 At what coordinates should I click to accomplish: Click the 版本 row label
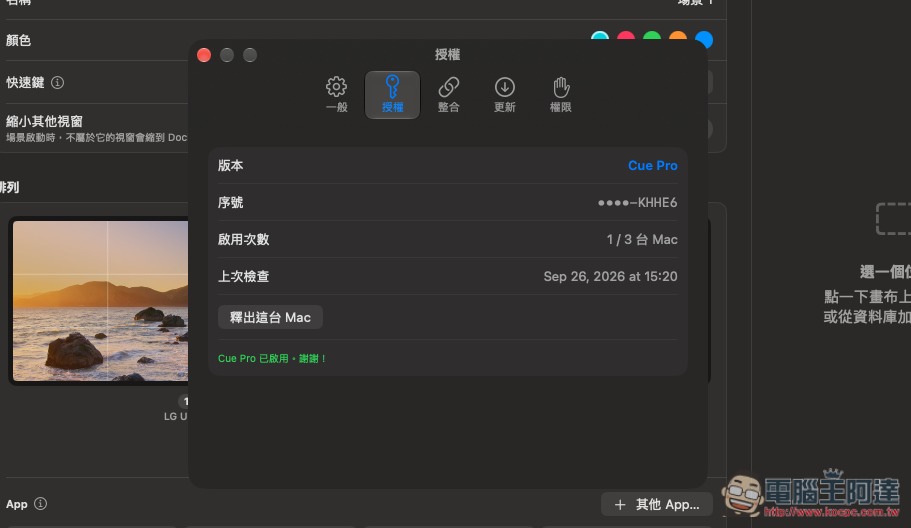coord(231,166)
